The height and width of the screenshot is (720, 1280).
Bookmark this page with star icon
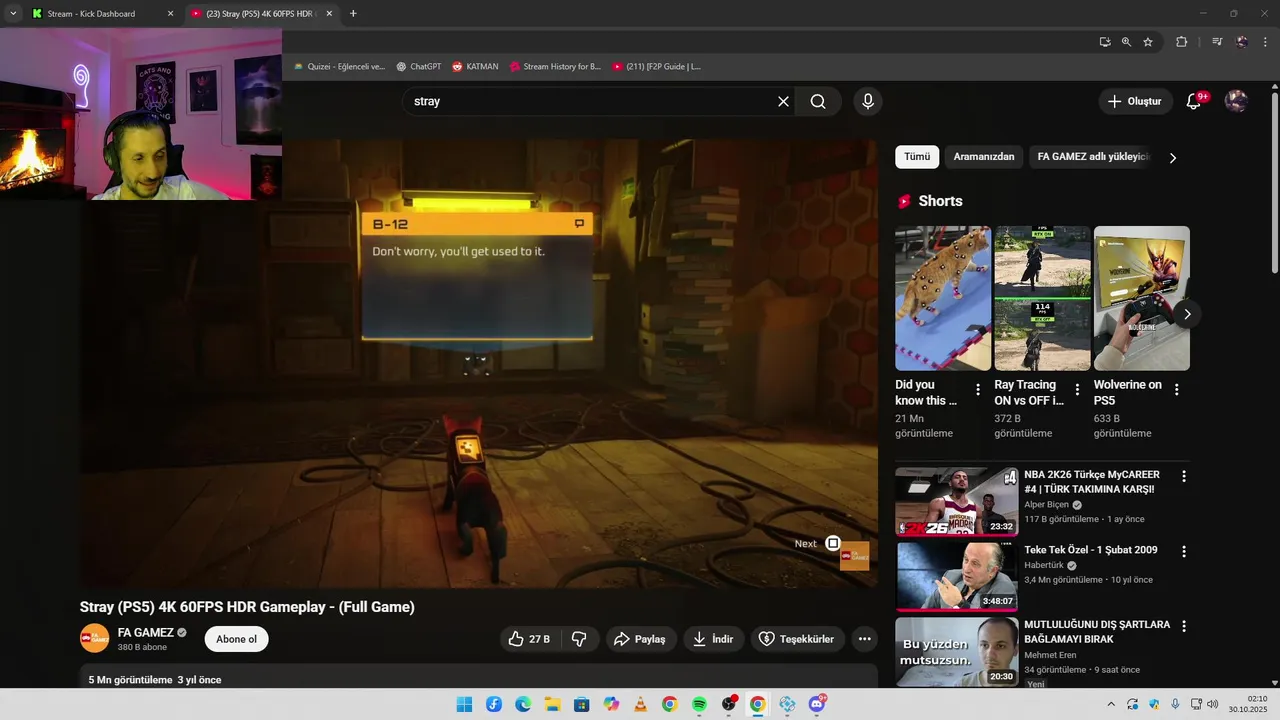click(1148, 42)
